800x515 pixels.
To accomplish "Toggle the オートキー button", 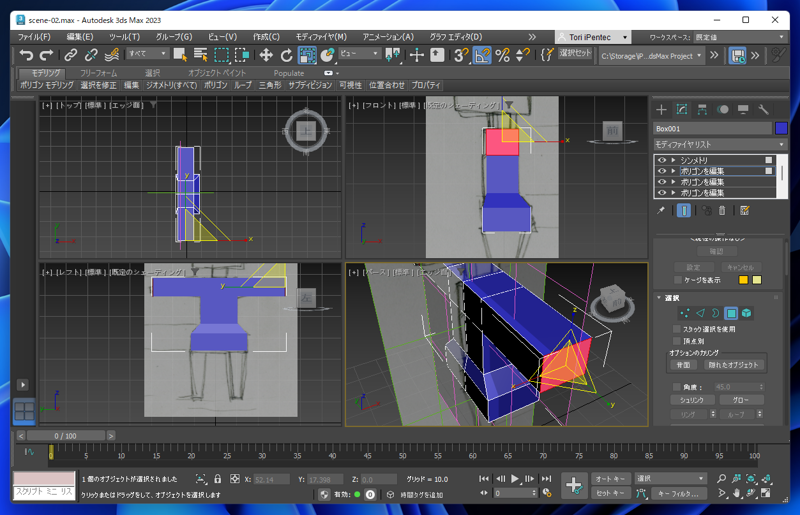I will (x=610, y=479).
